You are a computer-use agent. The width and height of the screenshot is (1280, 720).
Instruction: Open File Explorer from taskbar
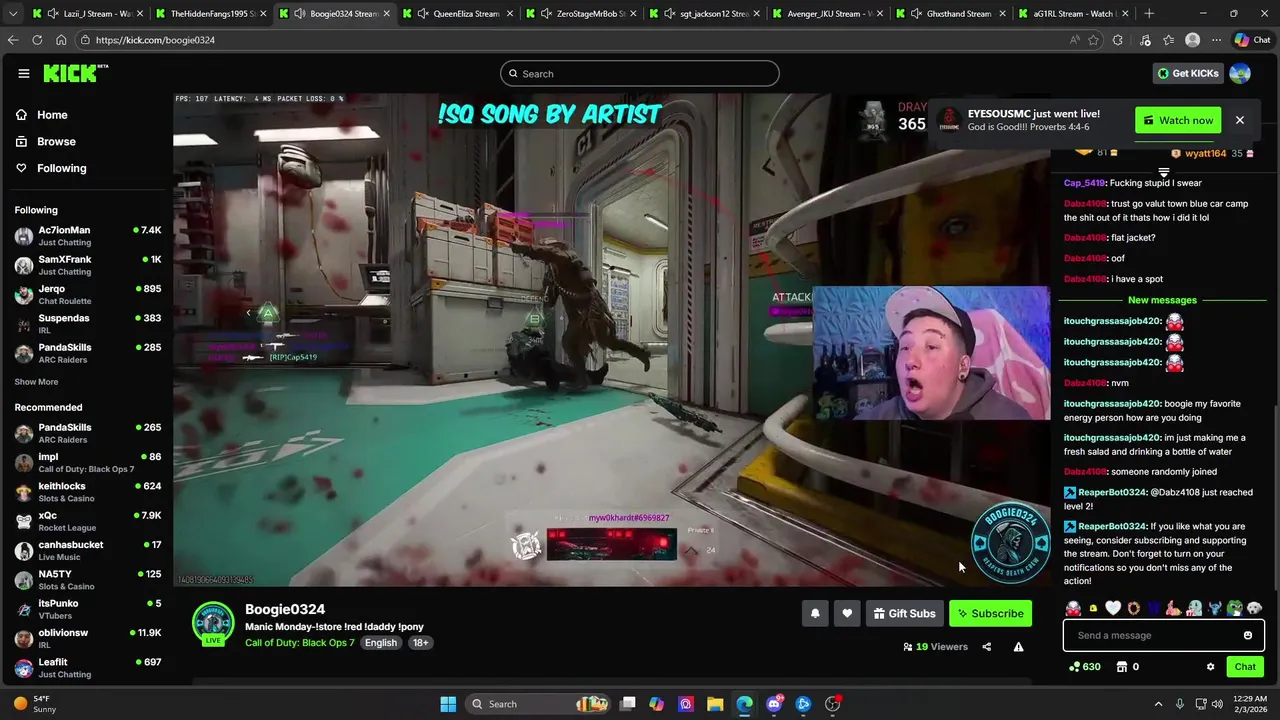point(715,704)
